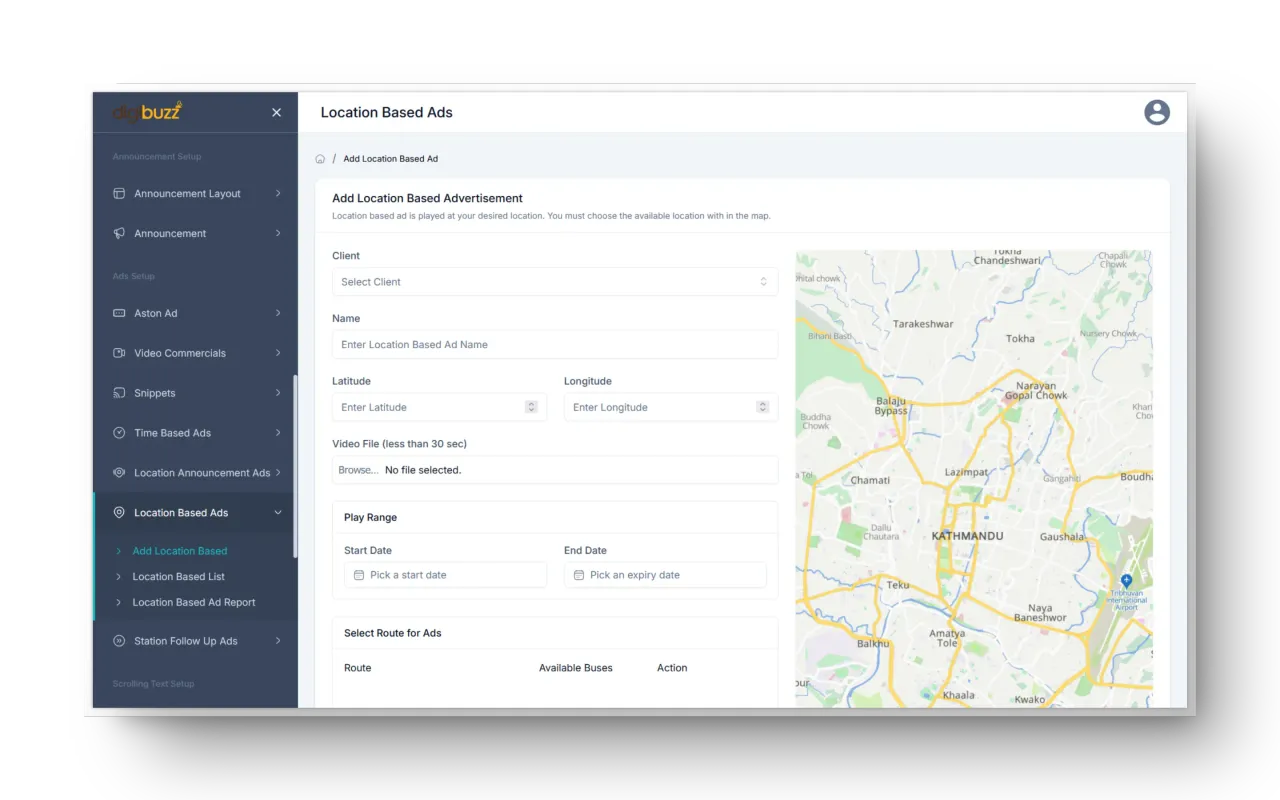Viewport: 1280px width, 800px height.
Task: Expand the Aston Ad submenu
Action: point(278,313)
